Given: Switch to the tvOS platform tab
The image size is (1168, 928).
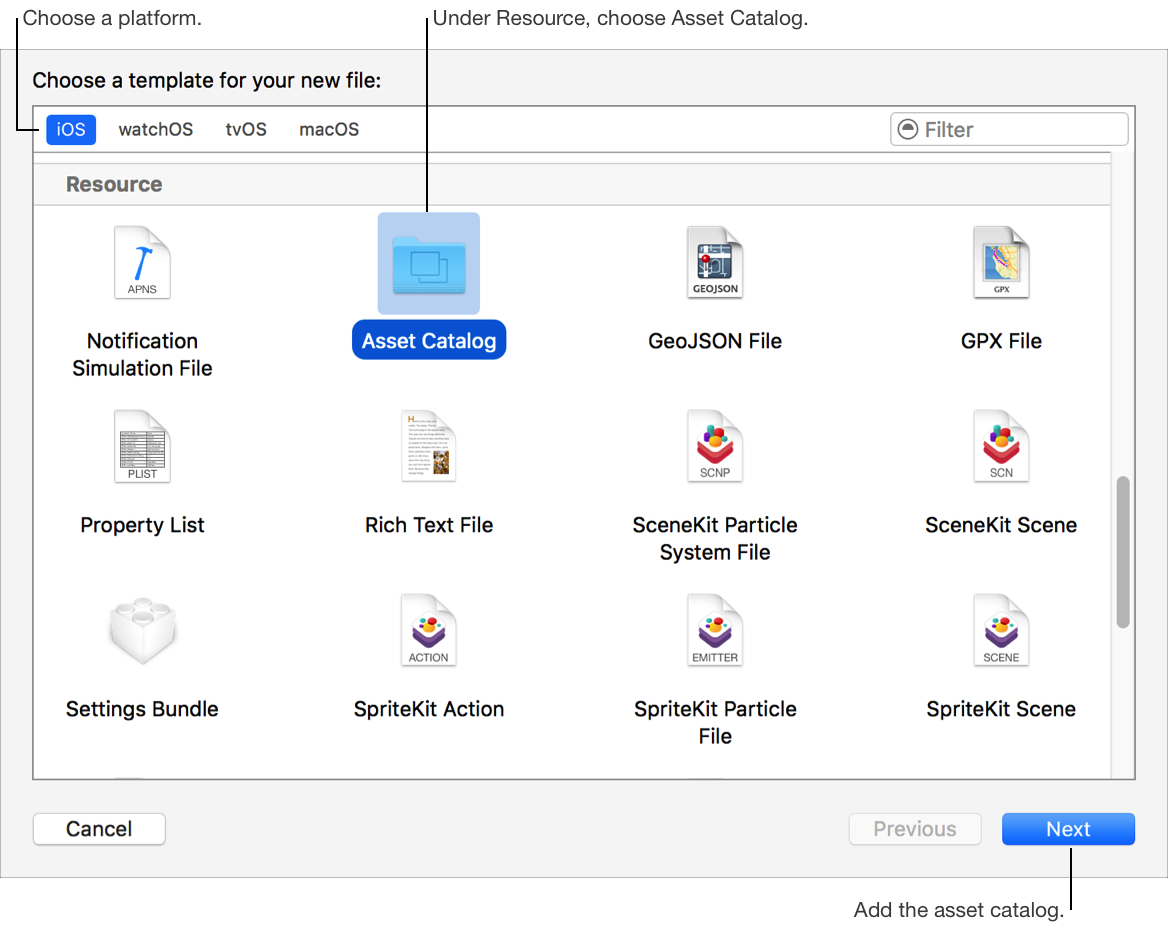Looking at the screenshot, I should (246, 130).
